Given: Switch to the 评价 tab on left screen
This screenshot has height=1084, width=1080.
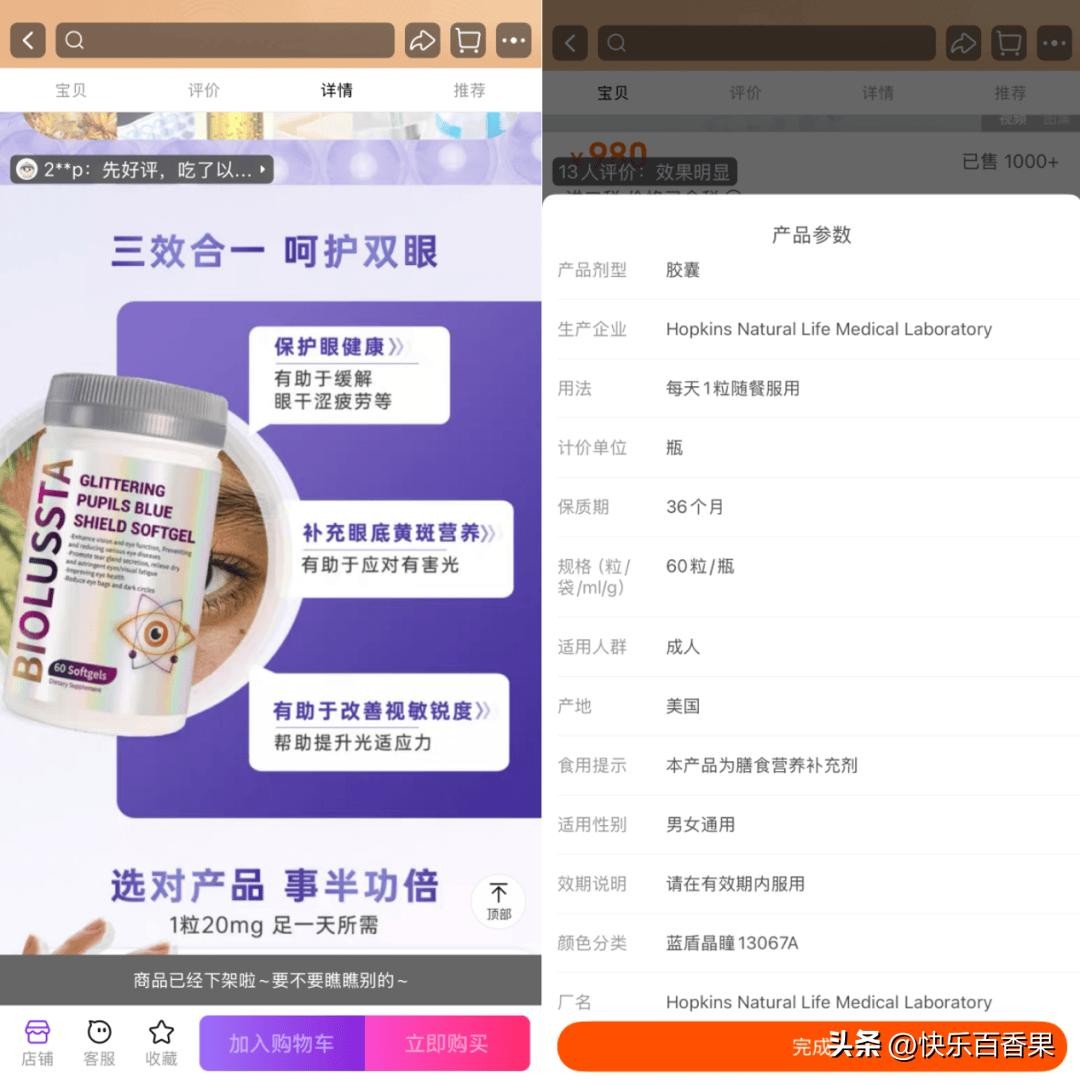Looking at the screenshot, I should [x=204, y=90].
